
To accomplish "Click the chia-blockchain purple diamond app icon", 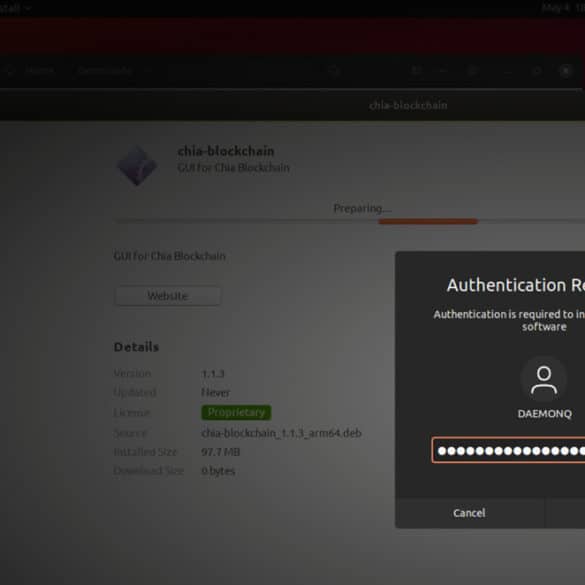I will click(x=137, y=166).
